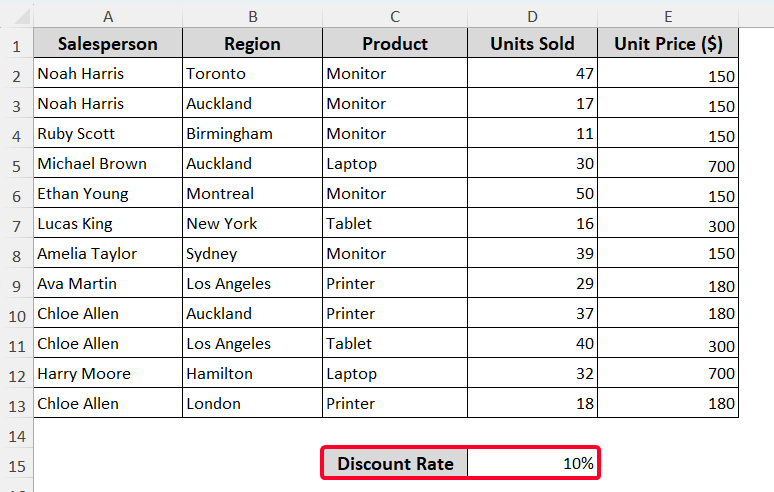Click the "Units Sold" header cell
The height and width of the screenshot is (492, 774).
click(533, 44)
